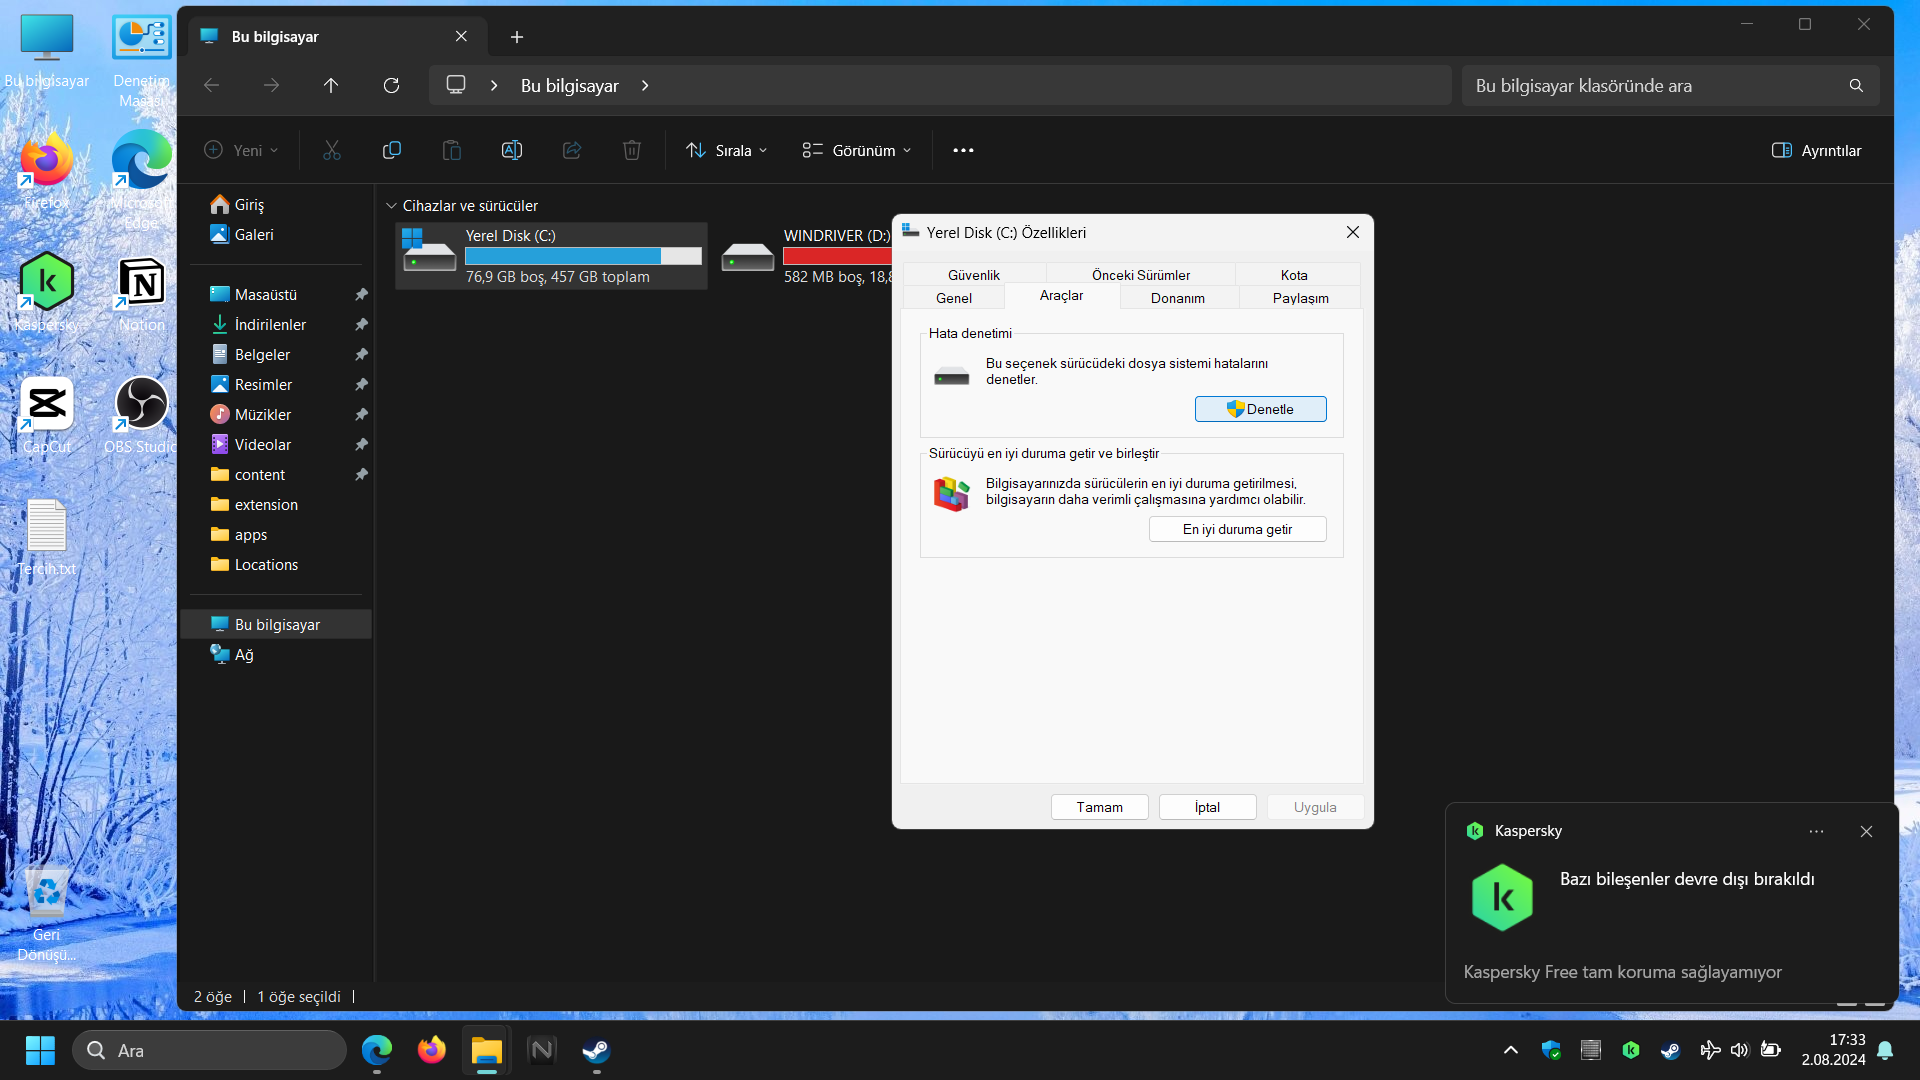Open the three-dots more options menu

tap(963, 150)
